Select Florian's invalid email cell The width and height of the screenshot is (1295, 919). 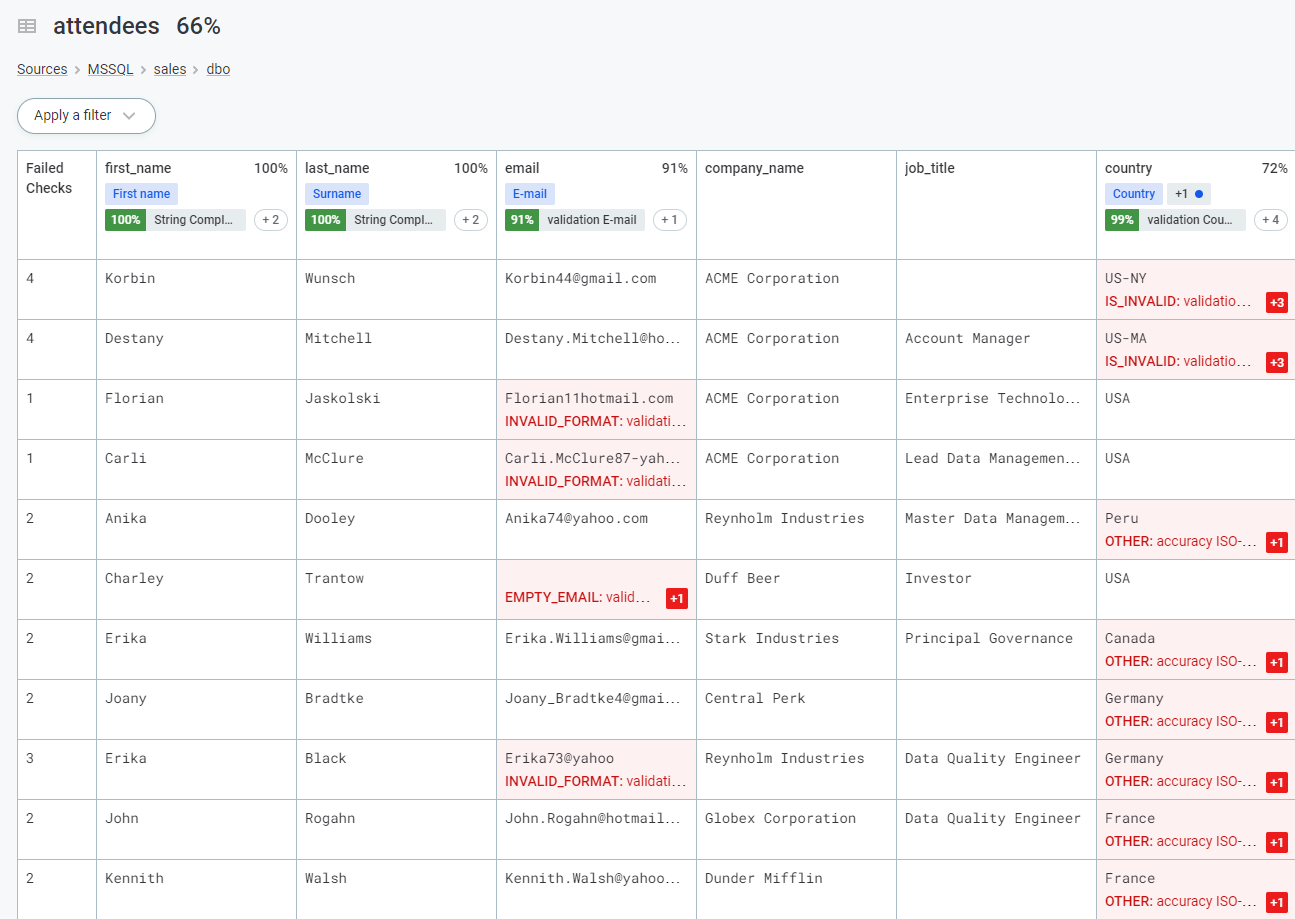[x=596, y=409]
